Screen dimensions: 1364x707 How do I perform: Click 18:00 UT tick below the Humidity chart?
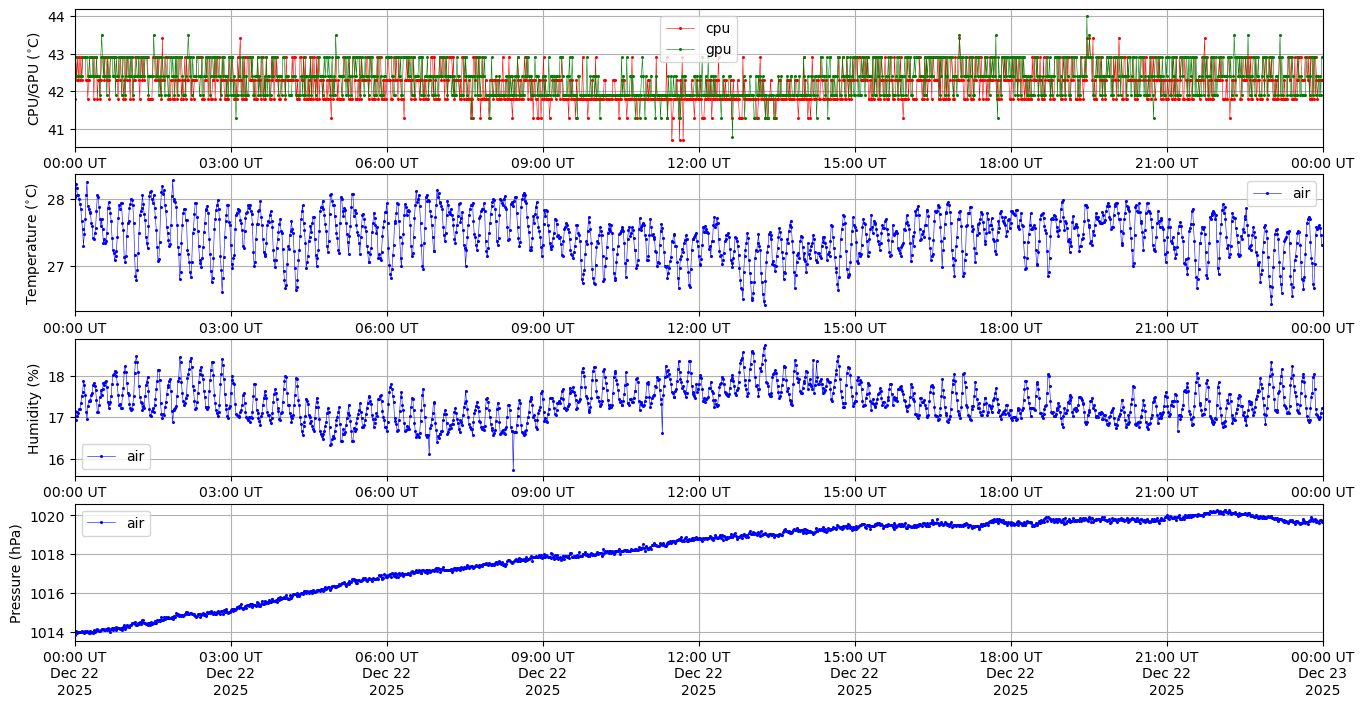click(x=1010, y=492)
